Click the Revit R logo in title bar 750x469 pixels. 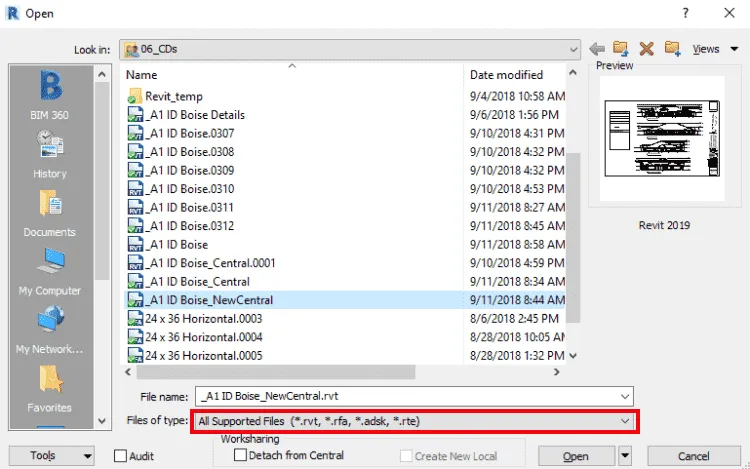[12, 13]
